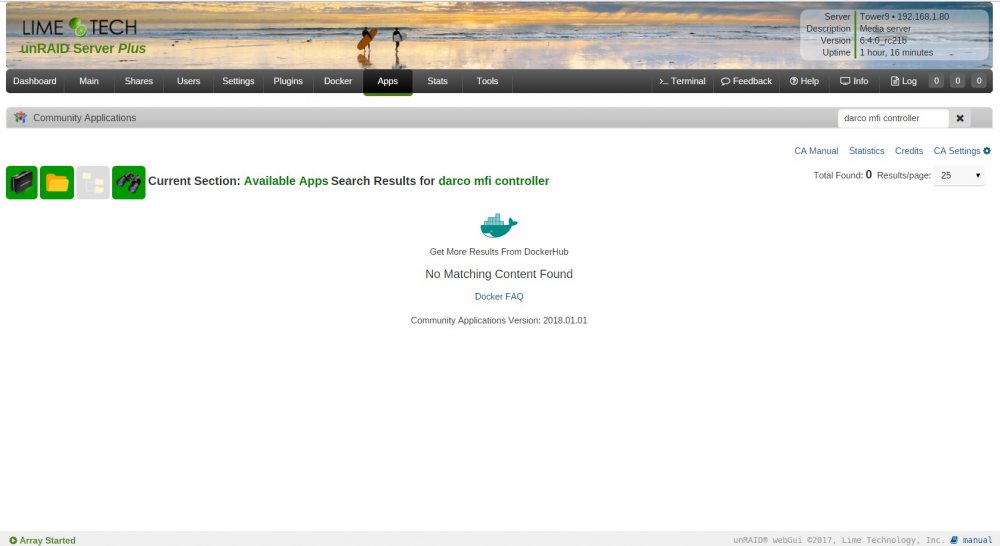Viewport: 1000px width, 546px height.
Task: Open the Settings tab
Action: (238, 81)
